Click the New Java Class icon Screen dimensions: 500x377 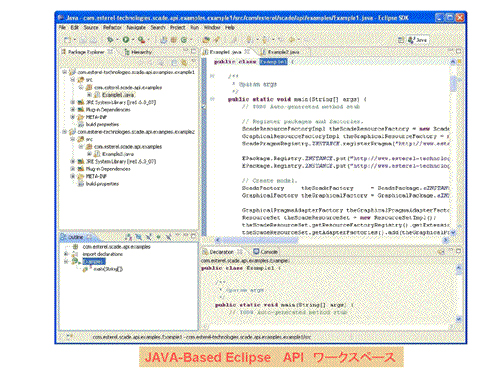tap(184, 40)
